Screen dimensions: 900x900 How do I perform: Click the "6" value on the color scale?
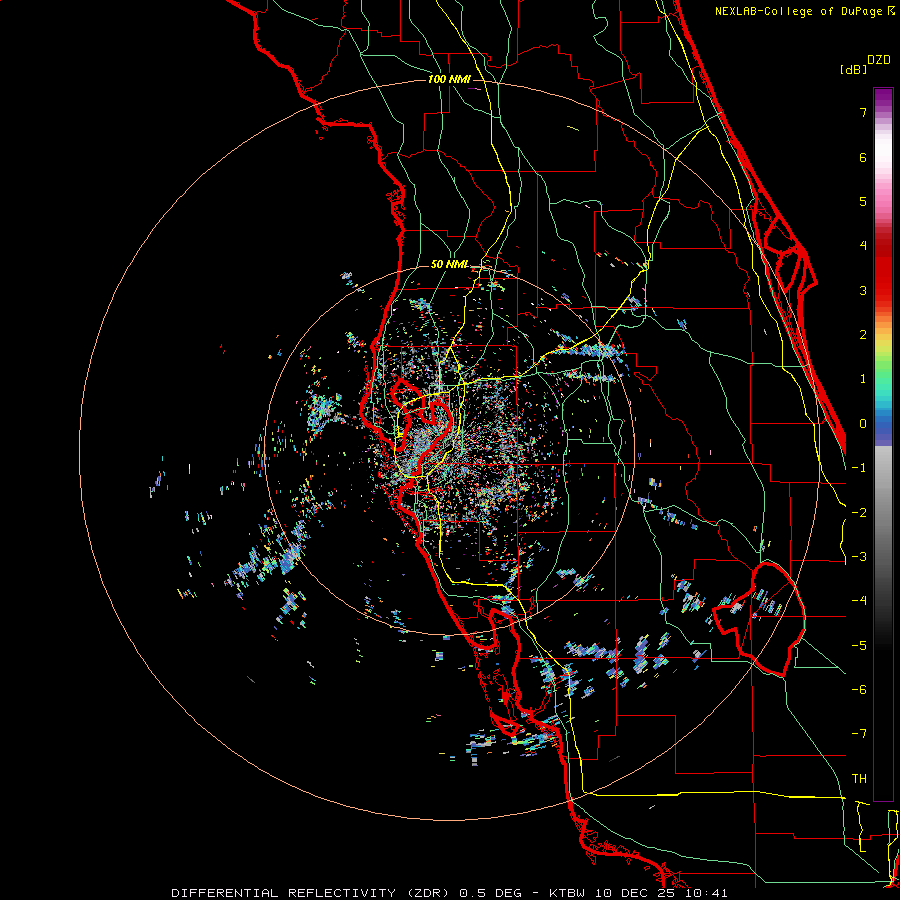(863, 157)
